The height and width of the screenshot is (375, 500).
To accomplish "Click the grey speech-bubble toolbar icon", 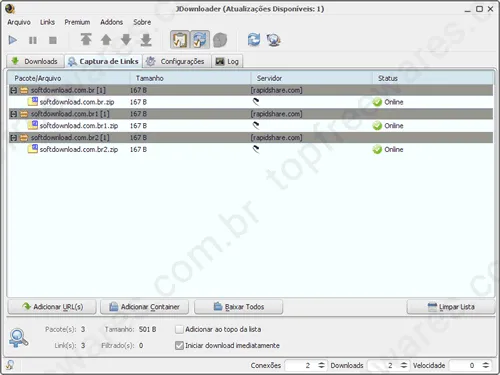I will 220,40.
